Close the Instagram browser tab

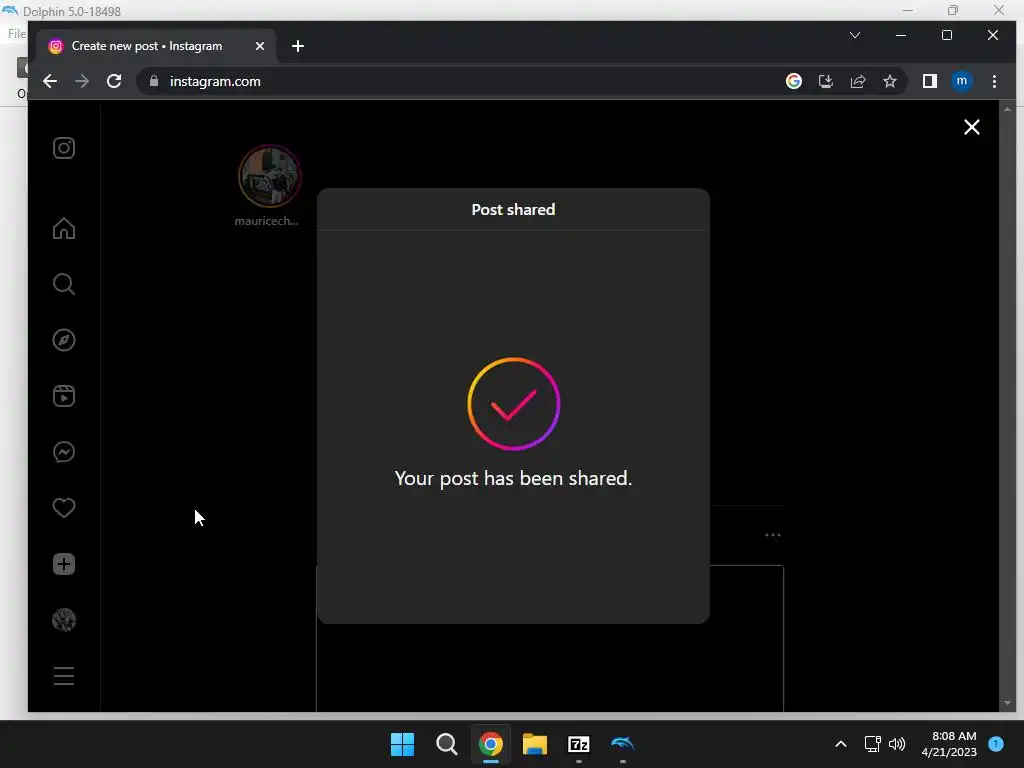point(260,46)
